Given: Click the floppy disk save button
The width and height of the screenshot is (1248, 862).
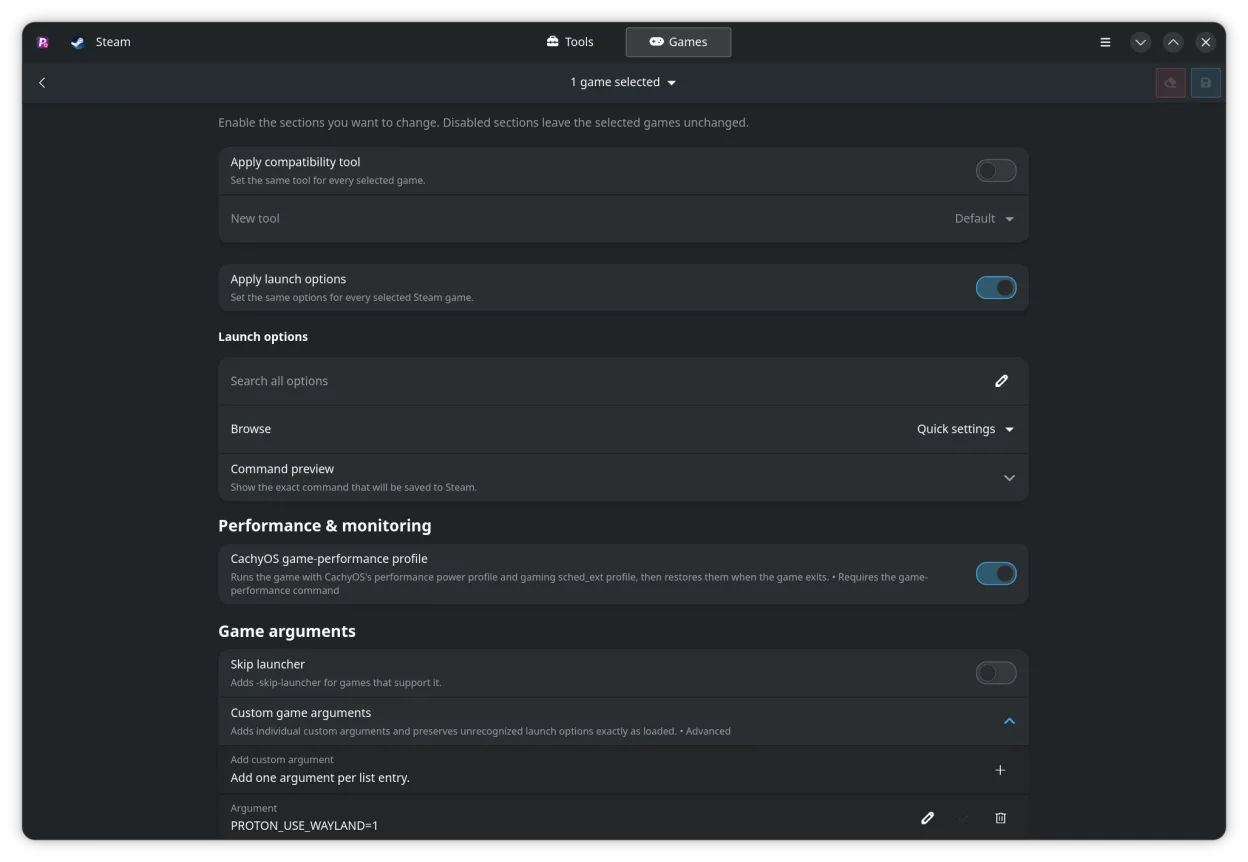Looking at the screenshot, I should [x=1205, y=83].
